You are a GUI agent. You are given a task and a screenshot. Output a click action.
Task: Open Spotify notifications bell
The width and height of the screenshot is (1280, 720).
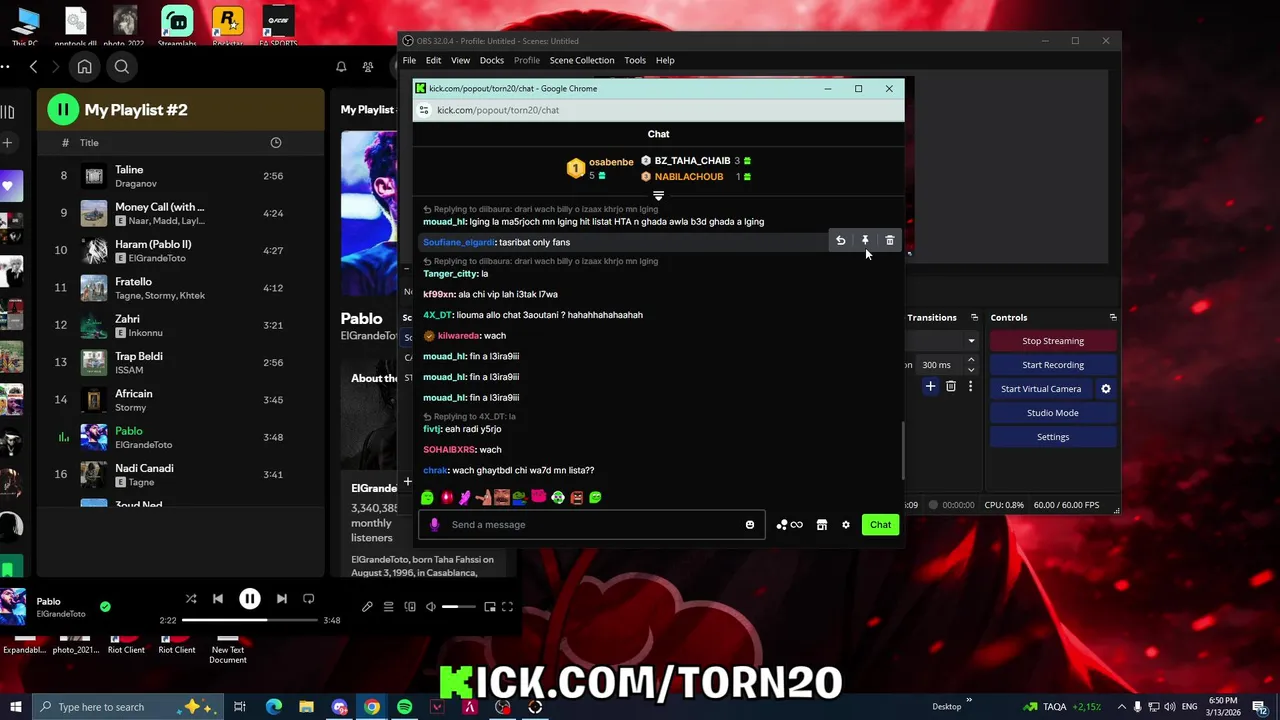pyautogui.click(x=341, y=67)
